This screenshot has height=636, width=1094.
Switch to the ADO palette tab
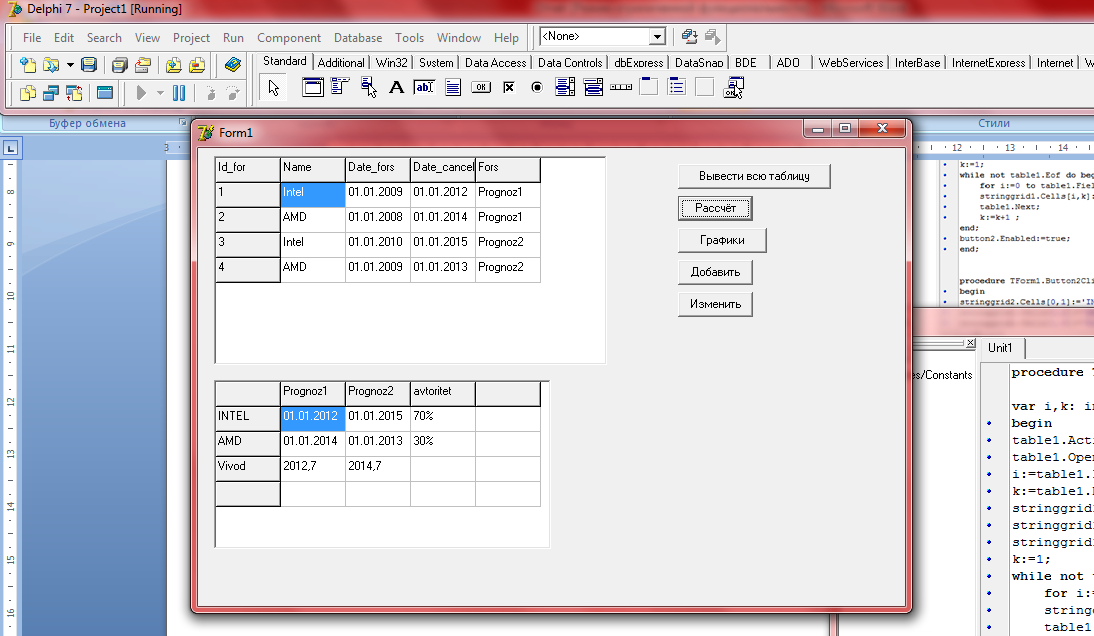coord(788,63)
